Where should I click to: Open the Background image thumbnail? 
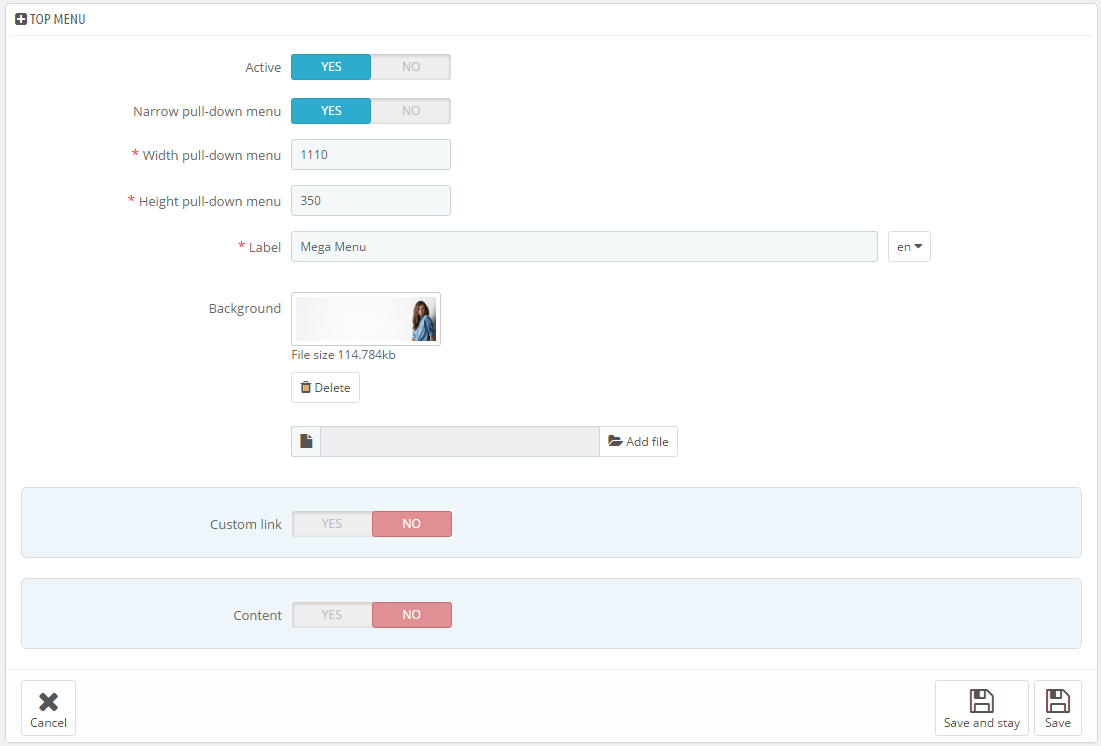(x=366, y=319)
